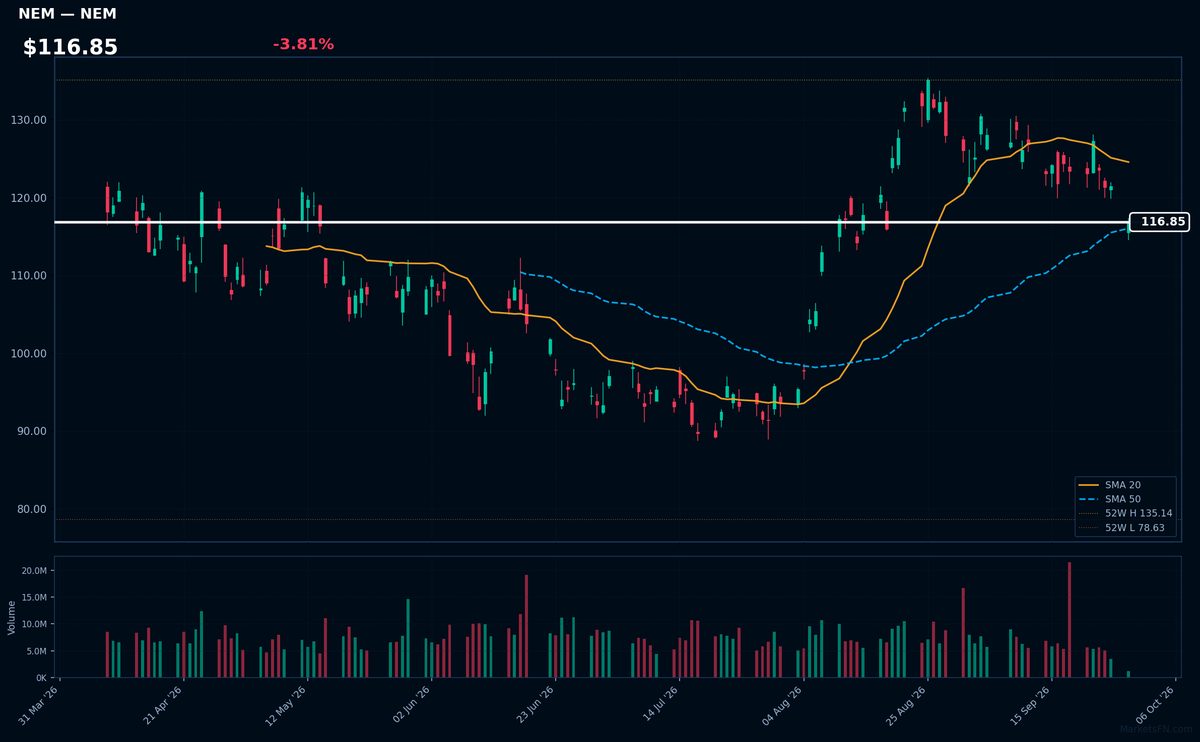Click the -3.81% change percentage
The image size is (1200, 742).
pyautogui.click(x=303, y=44)
